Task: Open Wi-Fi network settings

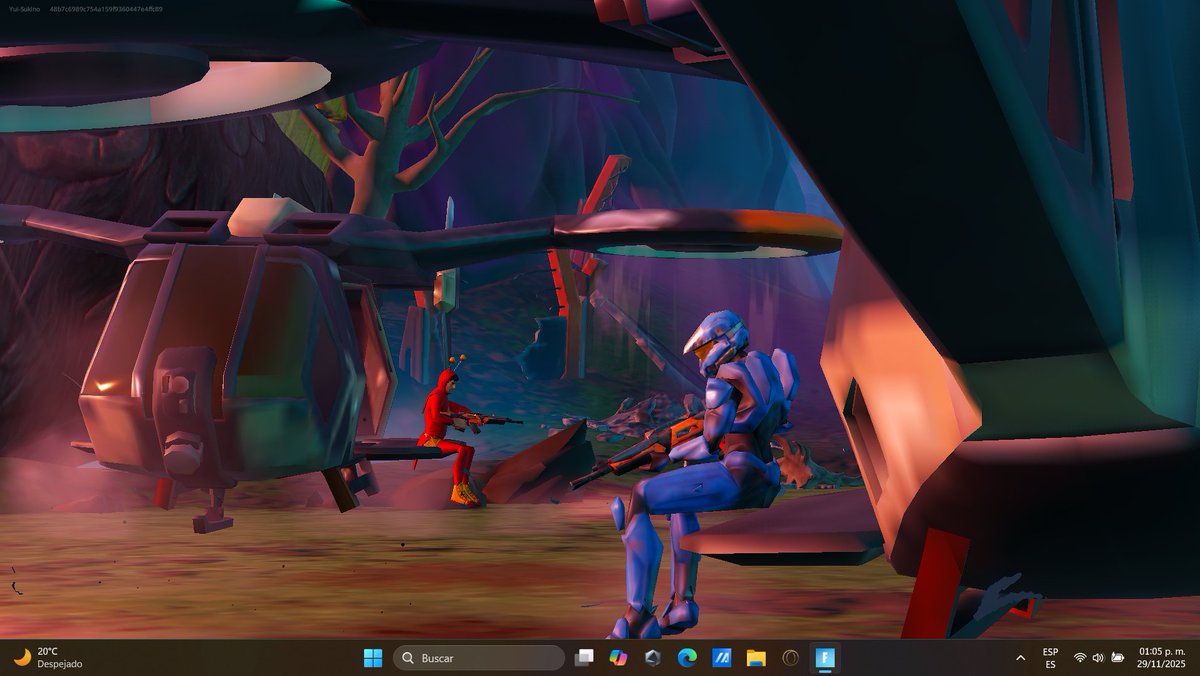Action: tap(1080, 658)
